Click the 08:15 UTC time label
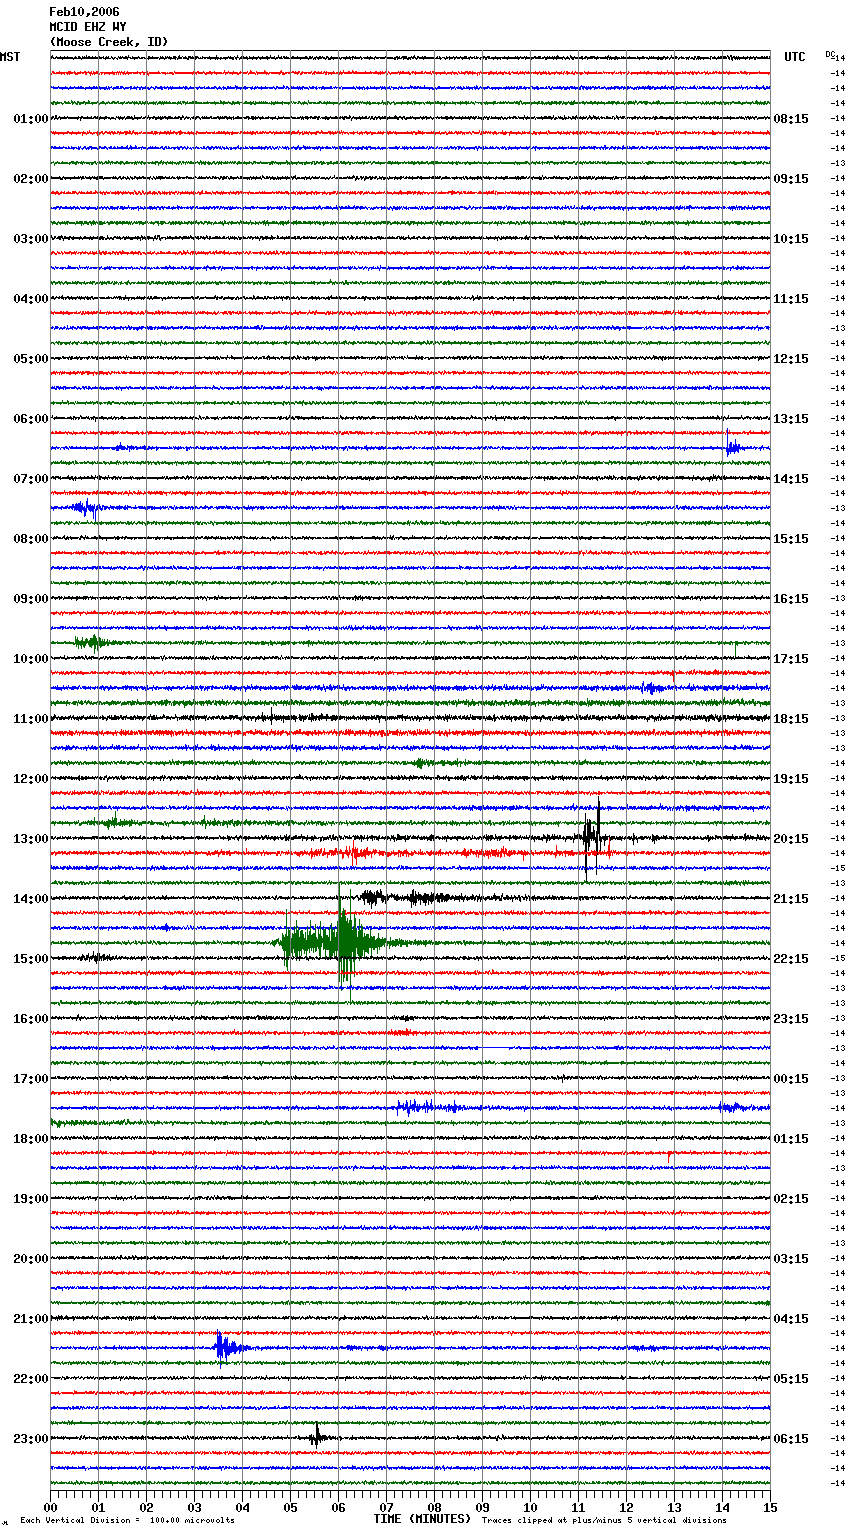This screenshot has height=1534, width=850. 791,119
